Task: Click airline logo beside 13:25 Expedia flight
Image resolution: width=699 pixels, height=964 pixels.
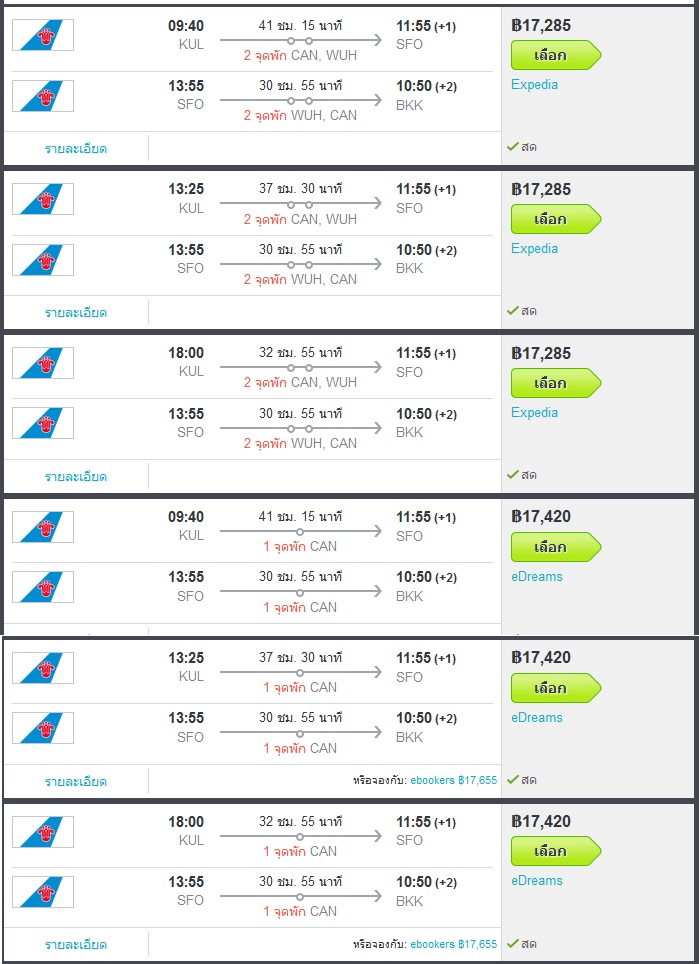Action: tap(43, 199)
